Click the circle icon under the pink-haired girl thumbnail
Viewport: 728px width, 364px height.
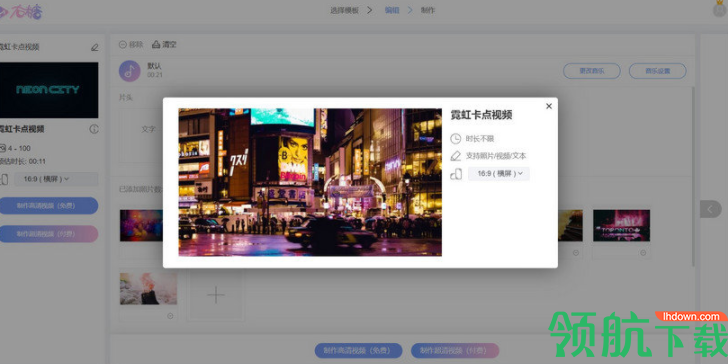tap(170, 316)
